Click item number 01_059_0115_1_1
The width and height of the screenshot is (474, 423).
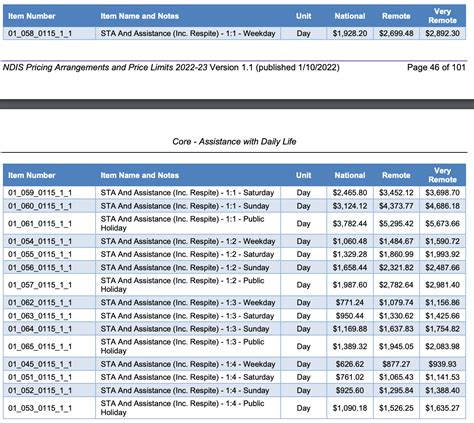tap(40, 193)
